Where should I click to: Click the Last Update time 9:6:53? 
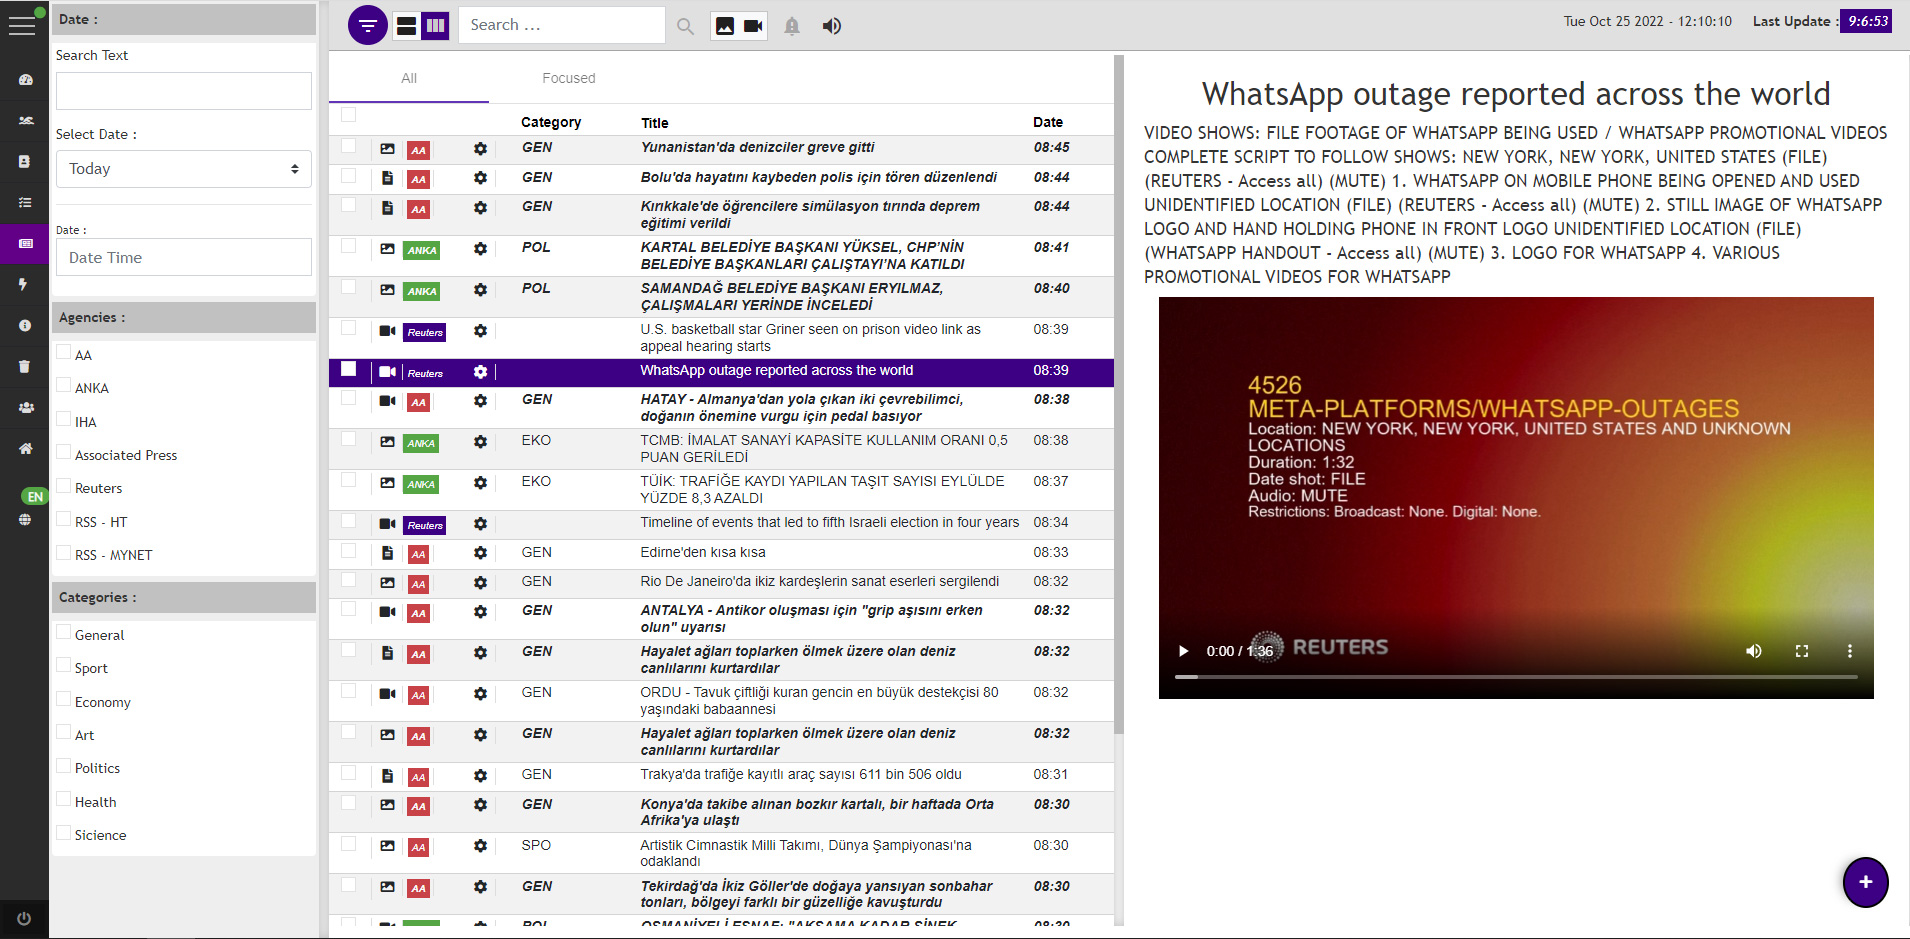pos(1866,21)
